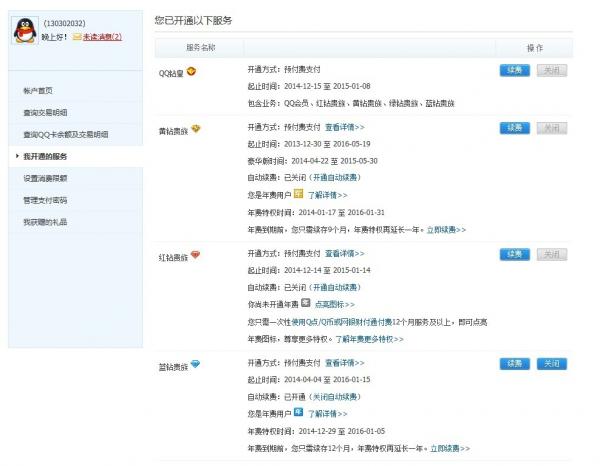600x466 pixels.
Task: Click 续费 button for 黄钻贵族
Action: click(515, 128)
